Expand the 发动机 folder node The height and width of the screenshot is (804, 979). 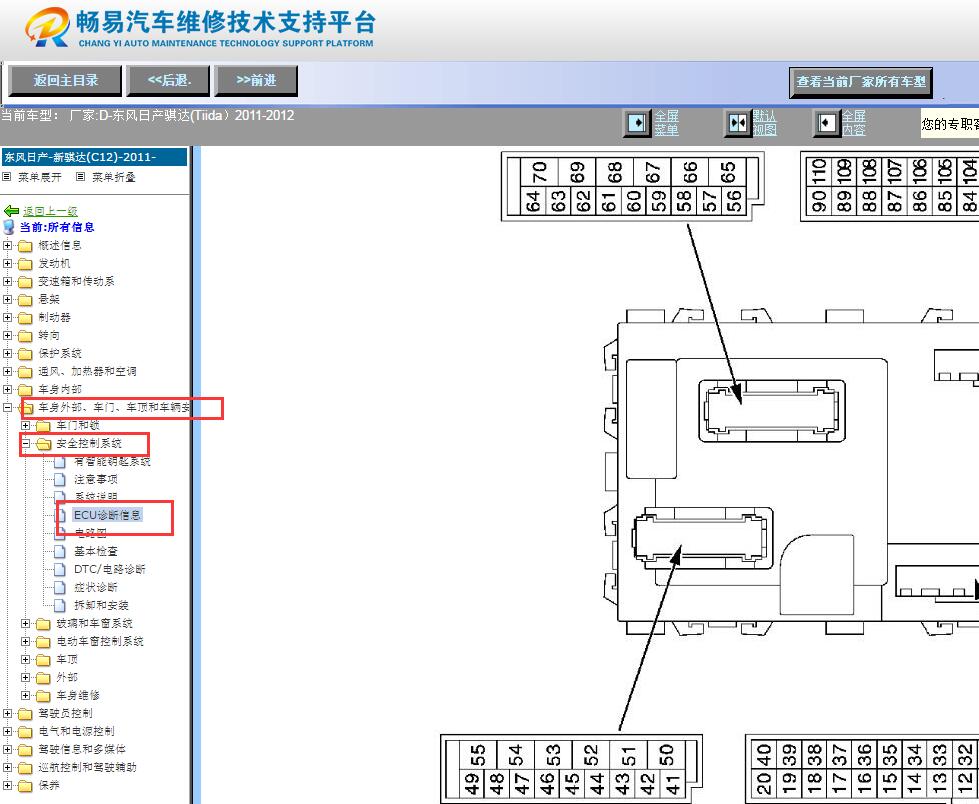coord(7,263)
